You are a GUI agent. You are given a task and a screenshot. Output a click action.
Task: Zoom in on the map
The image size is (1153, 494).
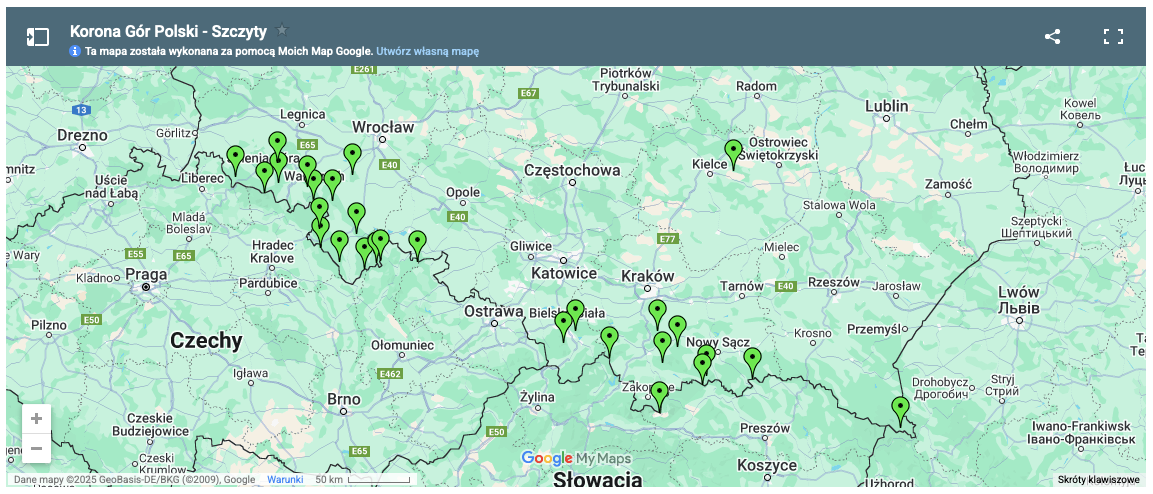pyautogui.click(x=36, y=419)
